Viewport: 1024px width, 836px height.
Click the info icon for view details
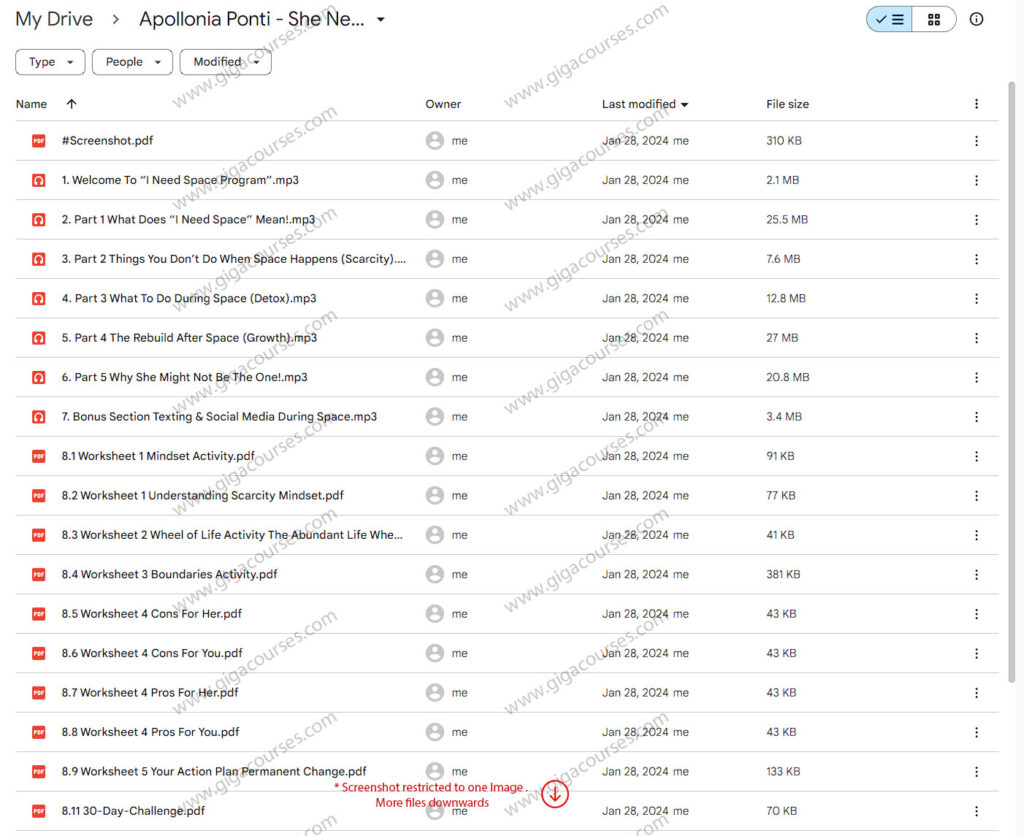[x=976, y=19]
